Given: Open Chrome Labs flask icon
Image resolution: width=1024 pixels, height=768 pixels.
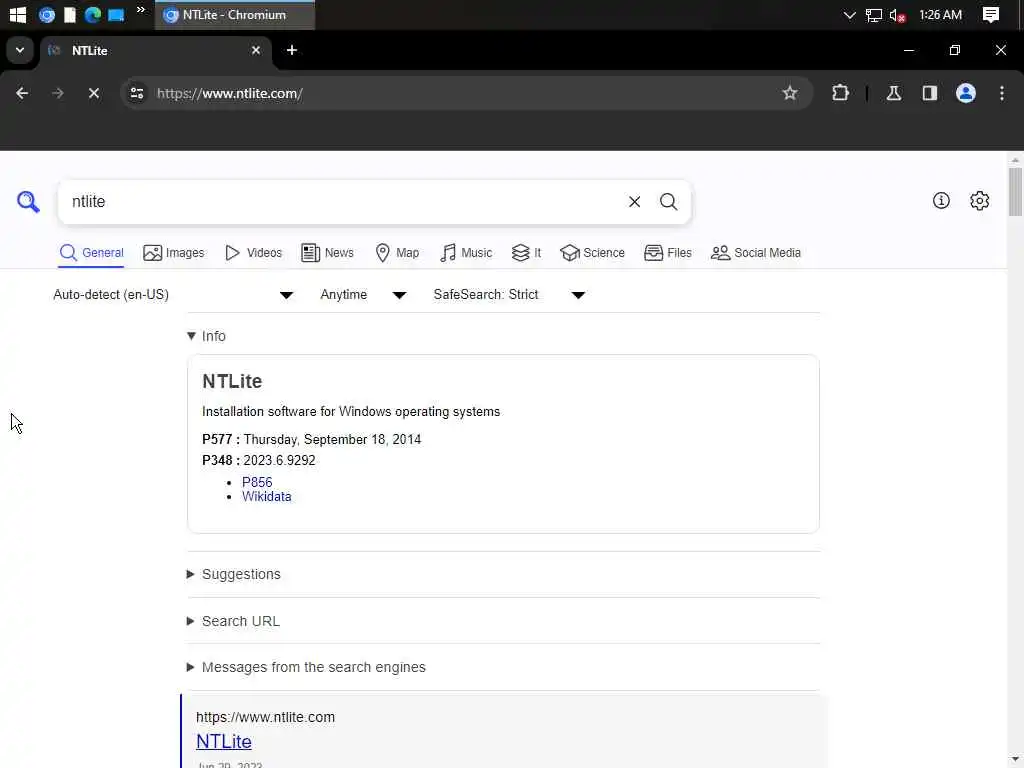Looking at the screenshot, I should click(893, 93).
